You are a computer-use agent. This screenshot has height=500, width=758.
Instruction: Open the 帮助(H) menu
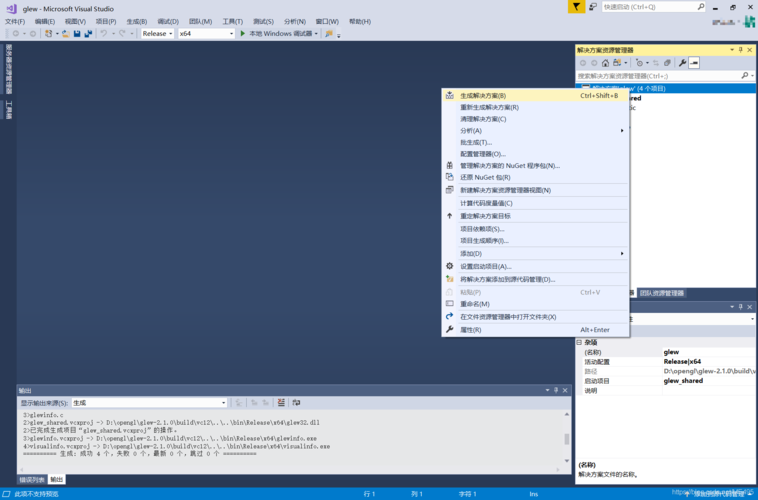(x=360, y=21)
